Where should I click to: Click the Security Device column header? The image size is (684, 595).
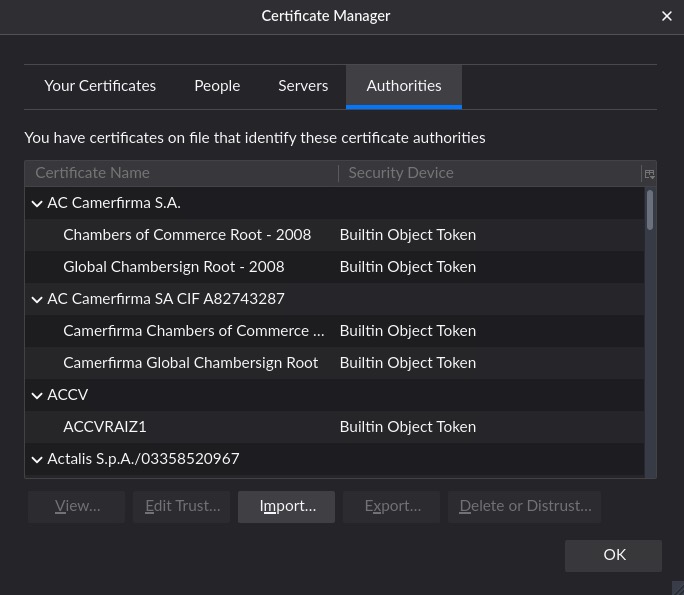[490, 173]
